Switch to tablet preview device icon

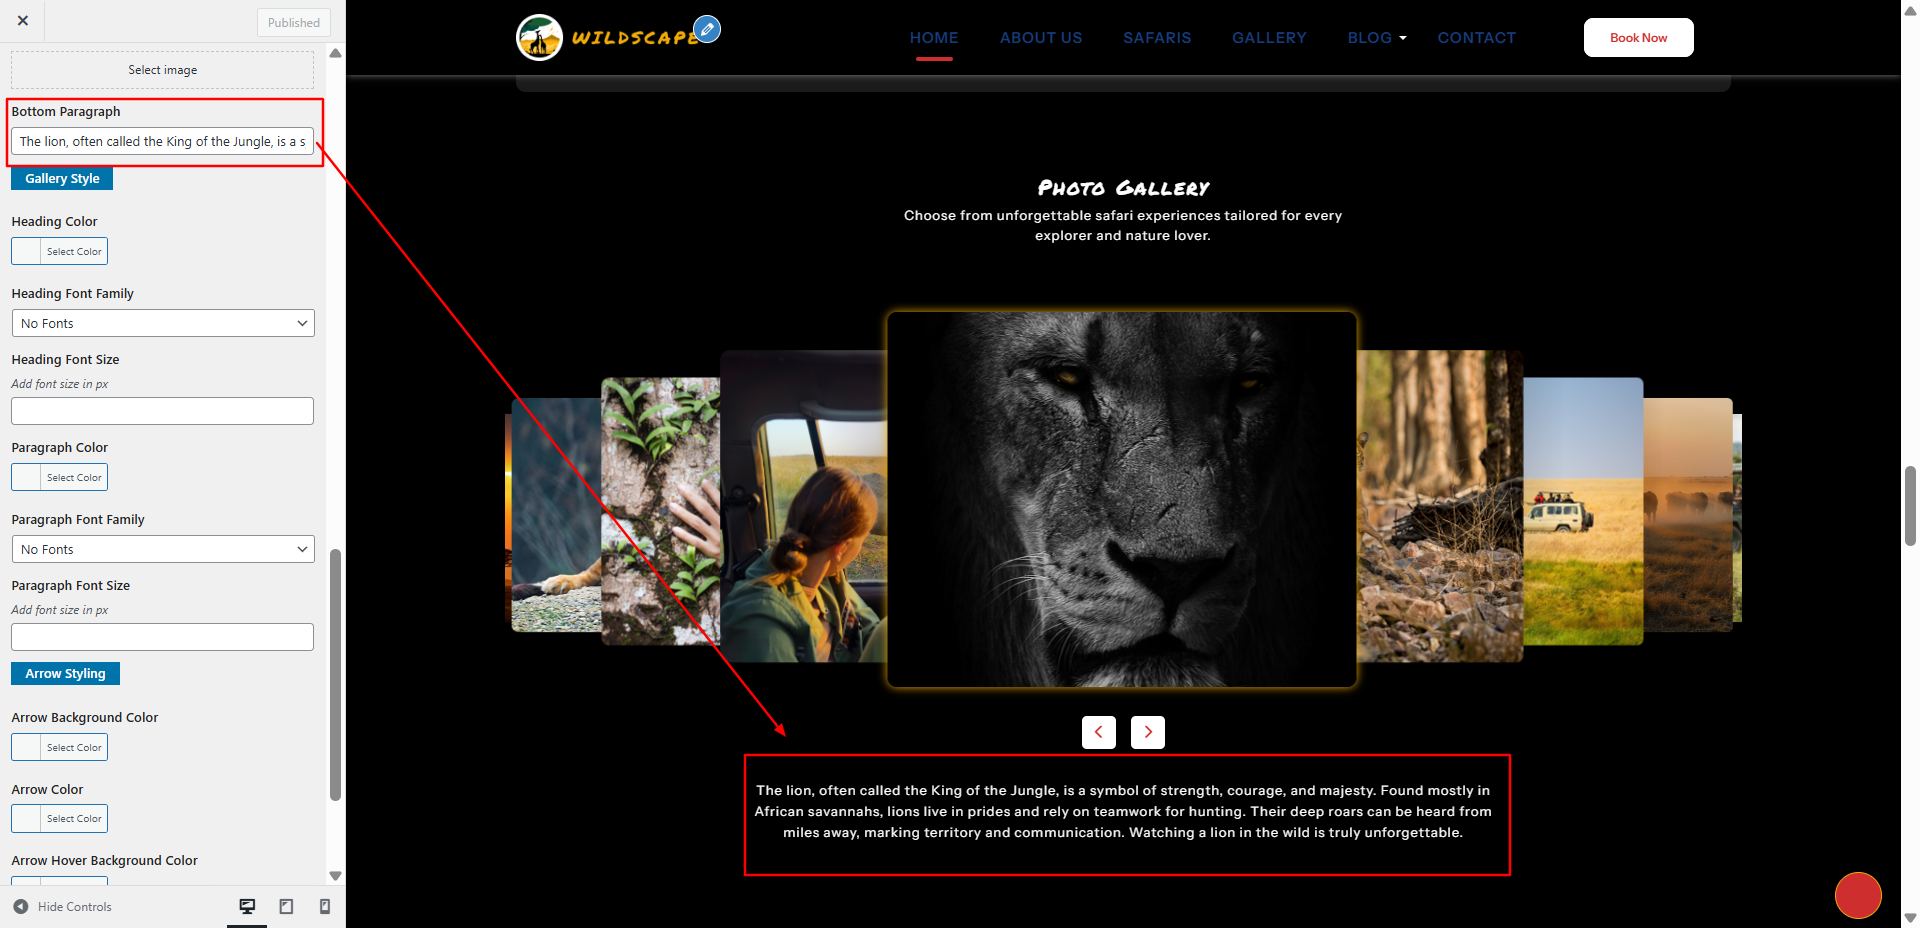click(x=286, y=906)
